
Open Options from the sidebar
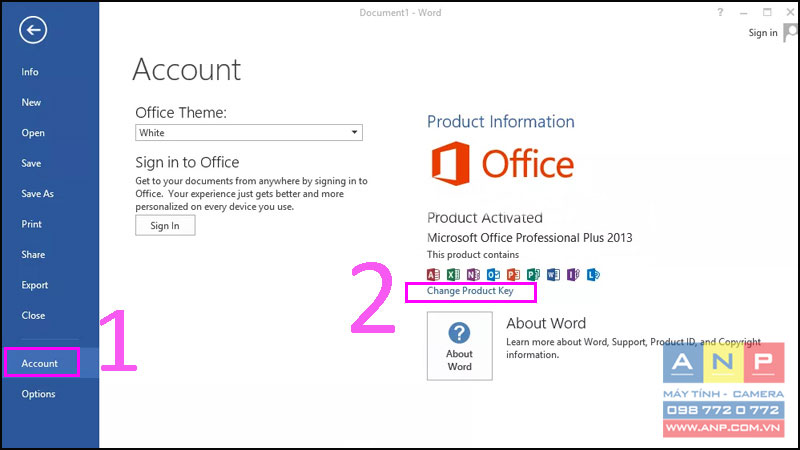(x=38, y=394)
